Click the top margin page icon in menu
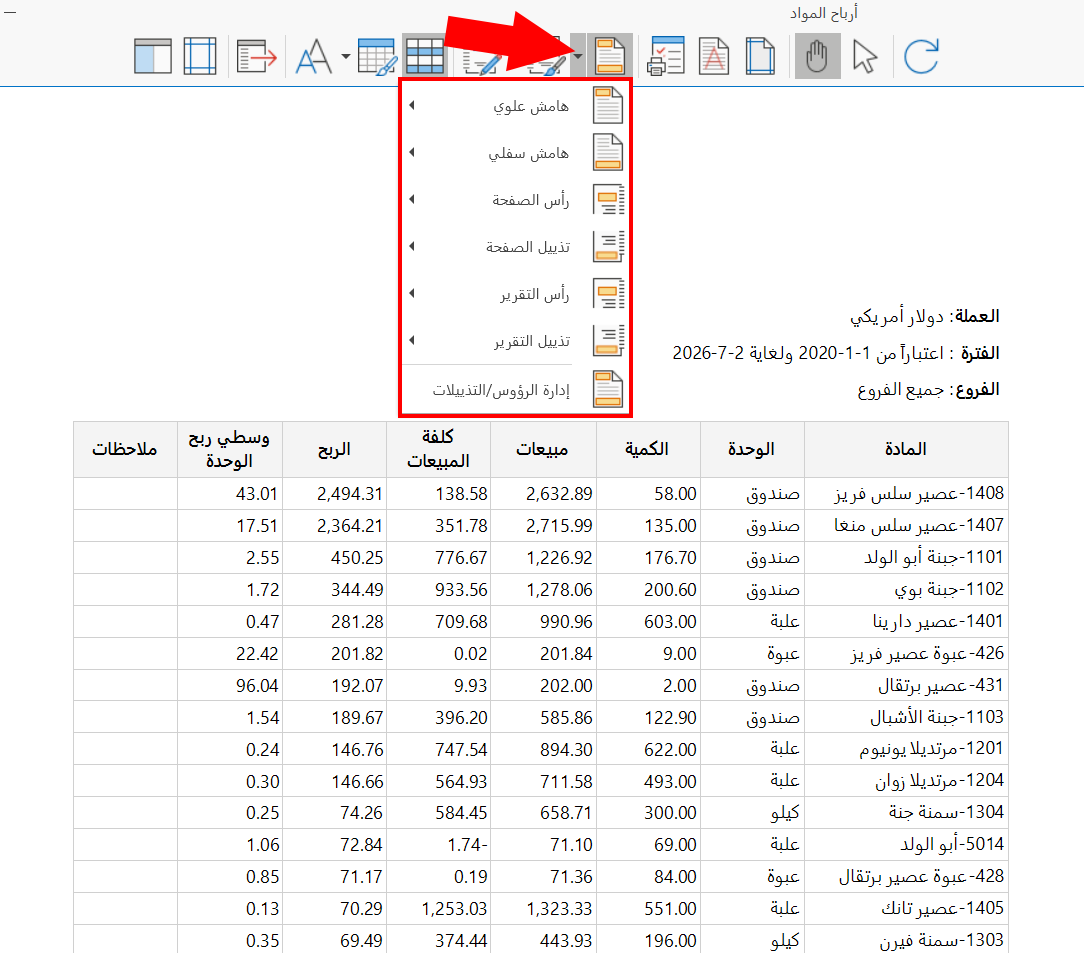This screenshot has width=1084, height=953. click(608, 106)
